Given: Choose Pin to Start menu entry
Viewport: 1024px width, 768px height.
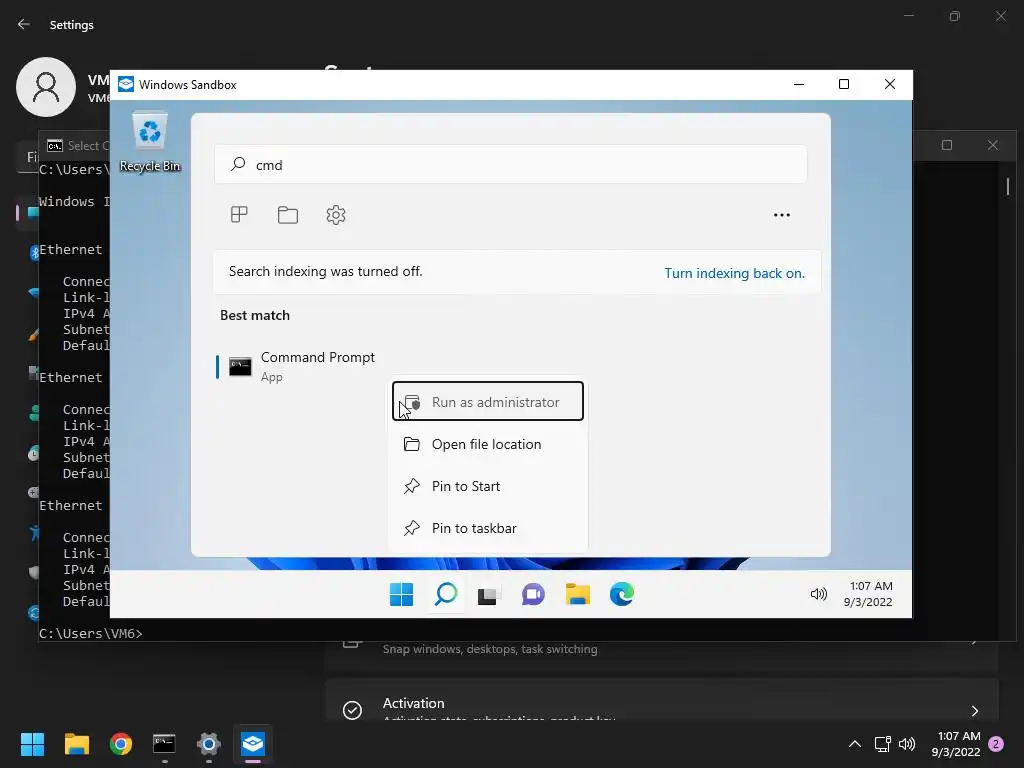Looking at the screenshot, I should [x=488, y=486].
